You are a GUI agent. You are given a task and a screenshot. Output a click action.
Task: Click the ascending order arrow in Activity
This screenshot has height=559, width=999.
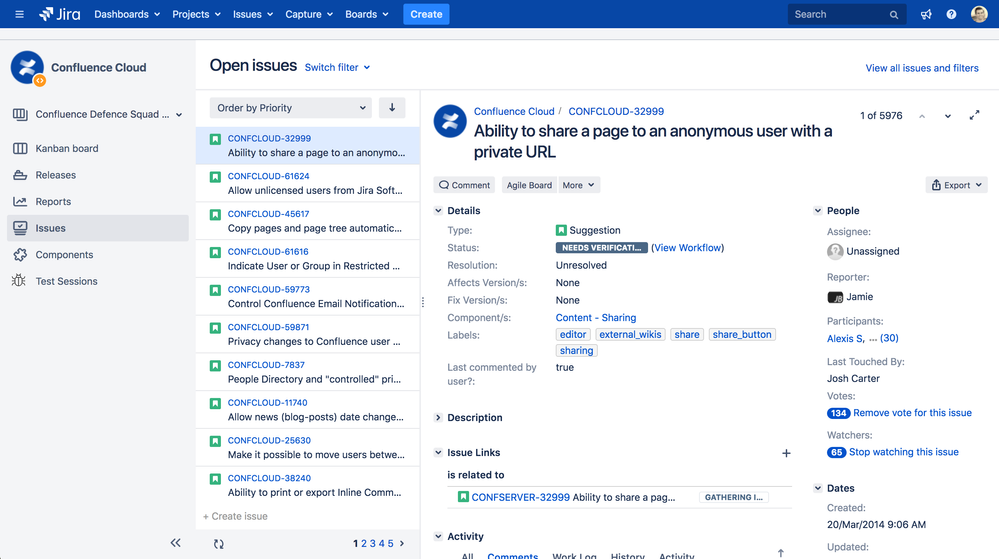[780, 553]
